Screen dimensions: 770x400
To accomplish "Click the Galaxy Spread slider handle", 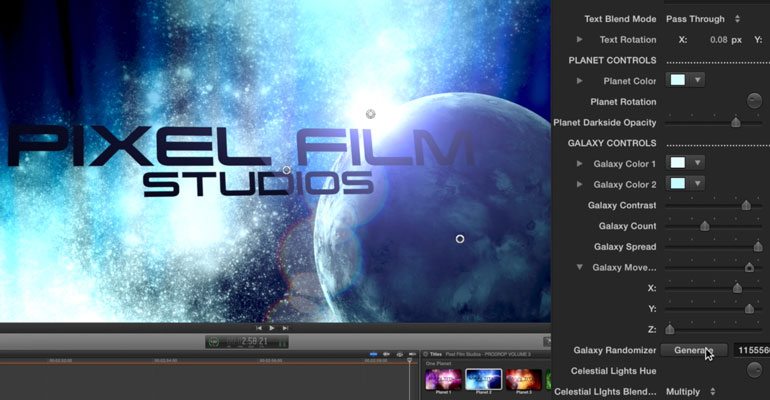I will pos(758,246).
